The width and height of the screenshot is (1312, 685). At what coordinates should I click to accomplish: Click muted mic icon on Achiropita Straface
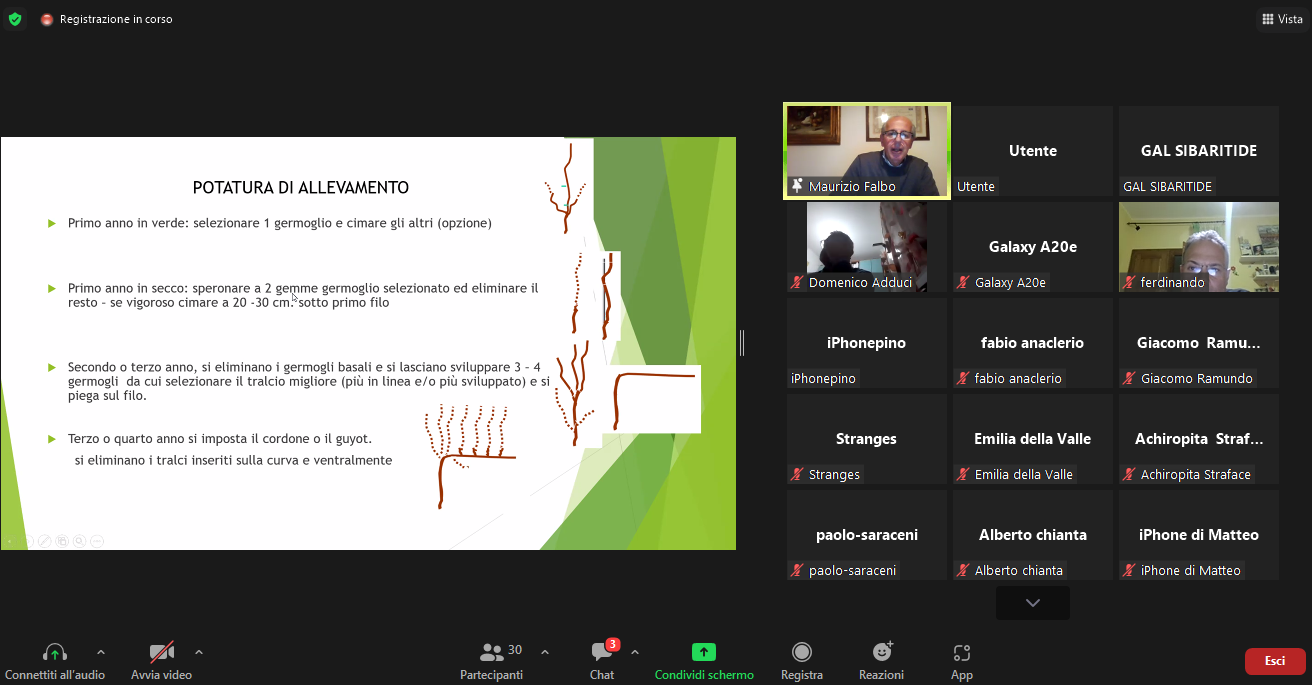[1130, 475]
